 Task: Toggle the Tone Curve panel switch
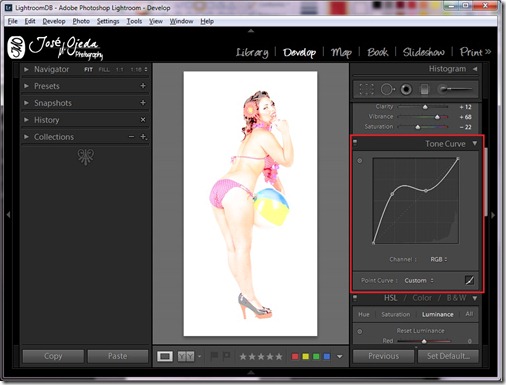click(355, 143)
